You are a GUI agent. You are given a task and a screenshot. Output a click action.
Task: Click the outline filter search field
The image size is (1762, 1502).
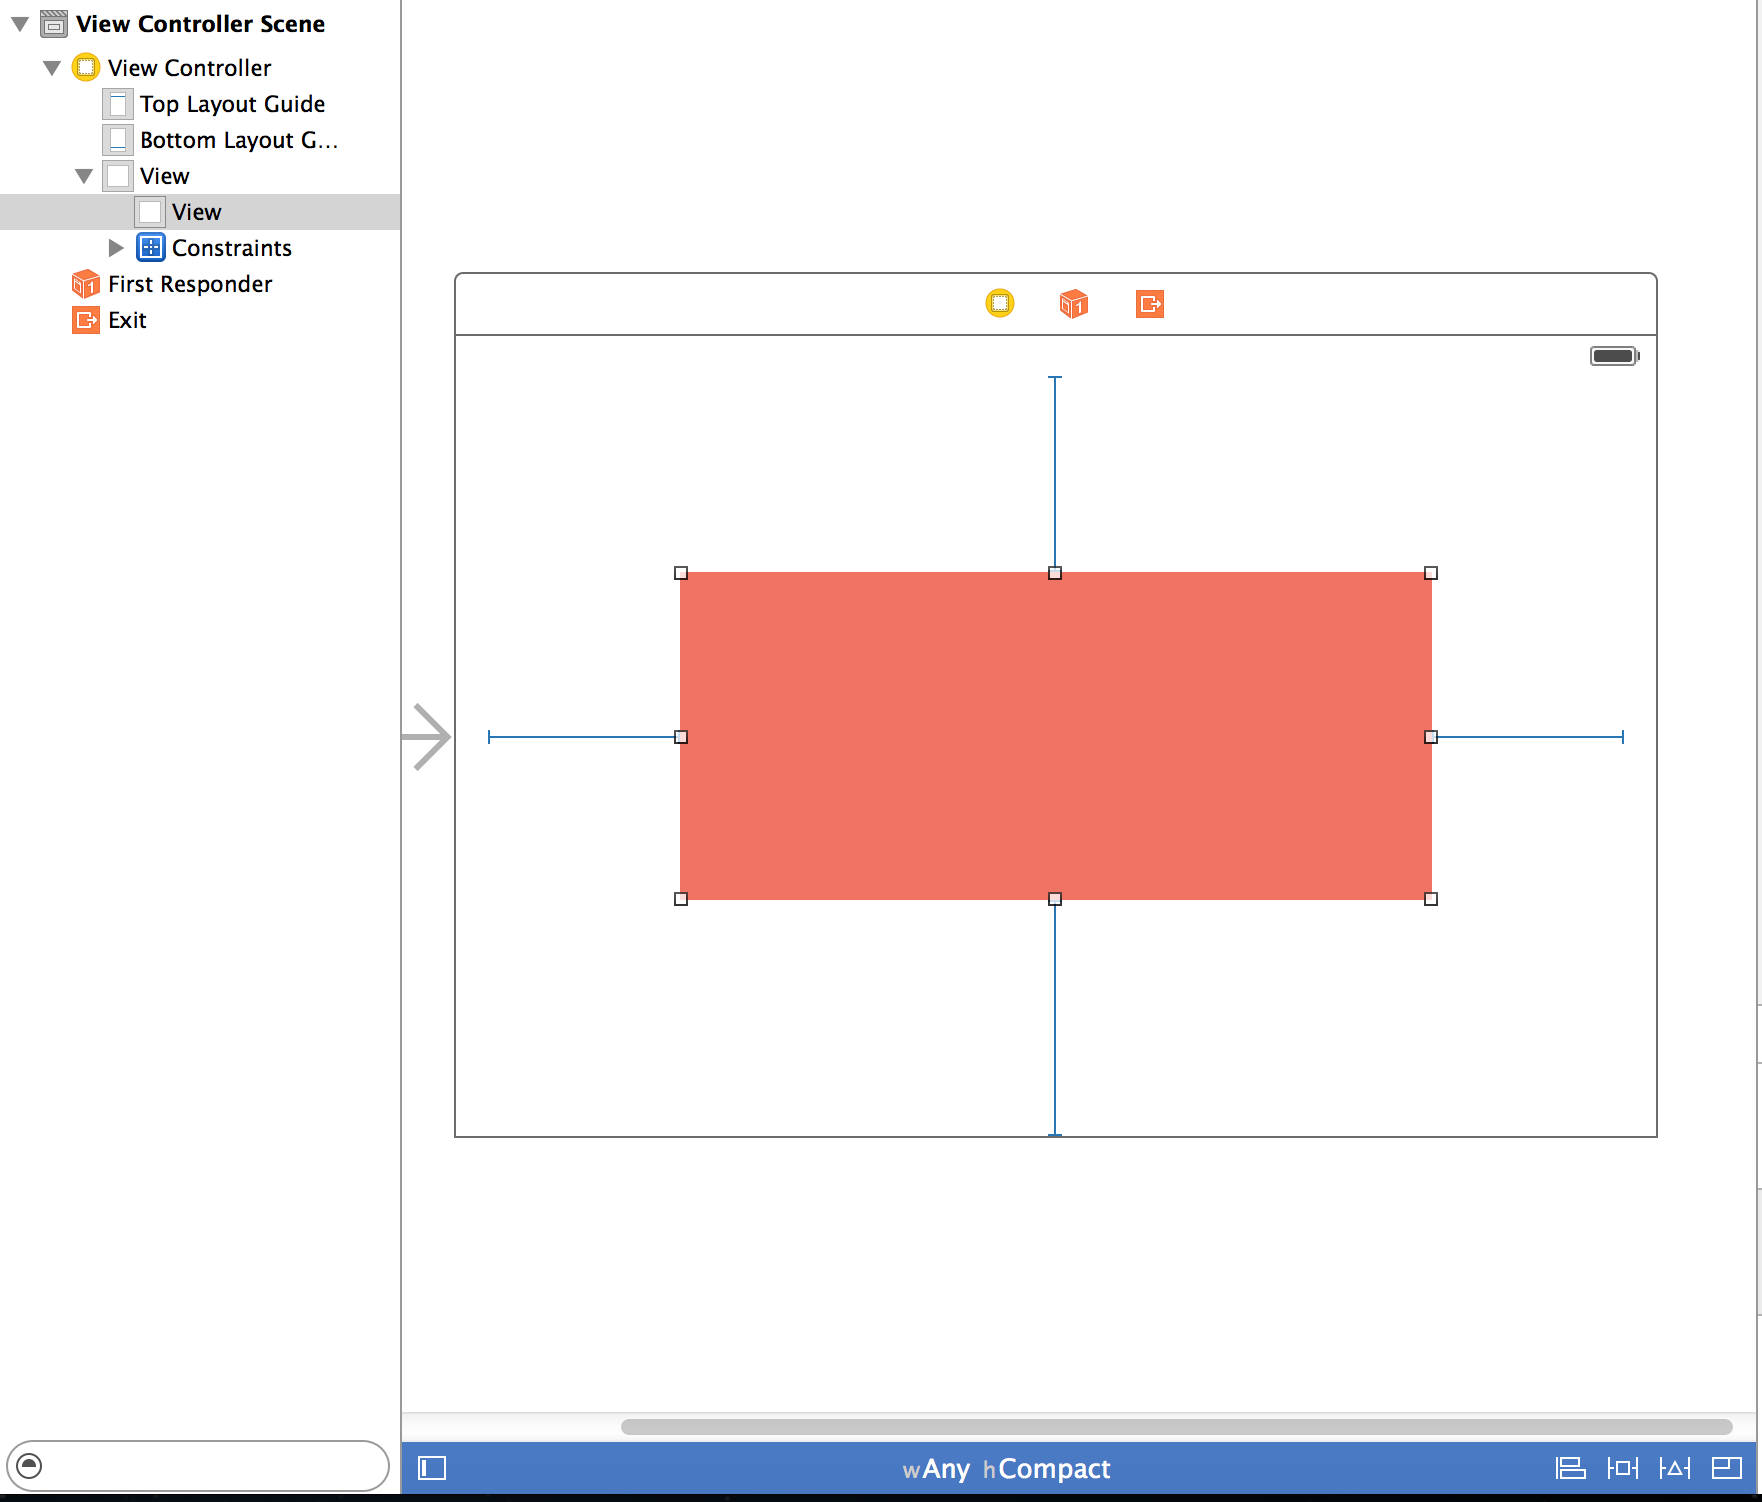click(x=200, y=1467)
